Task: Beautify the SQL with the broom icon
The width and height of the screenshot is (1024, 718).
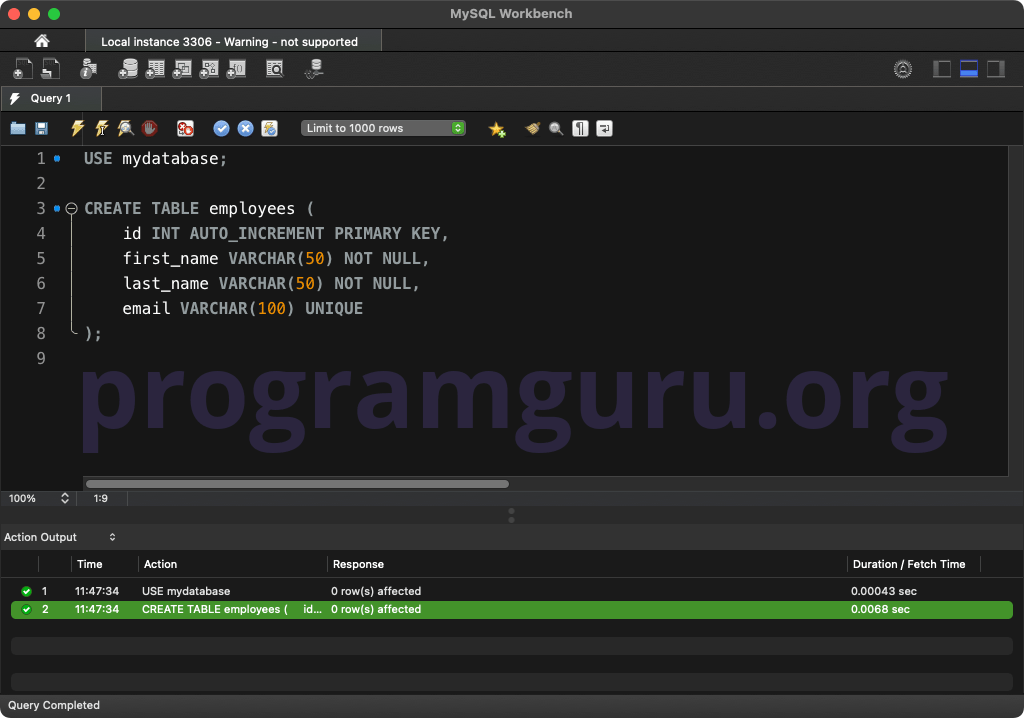Action: coord(532,128)
